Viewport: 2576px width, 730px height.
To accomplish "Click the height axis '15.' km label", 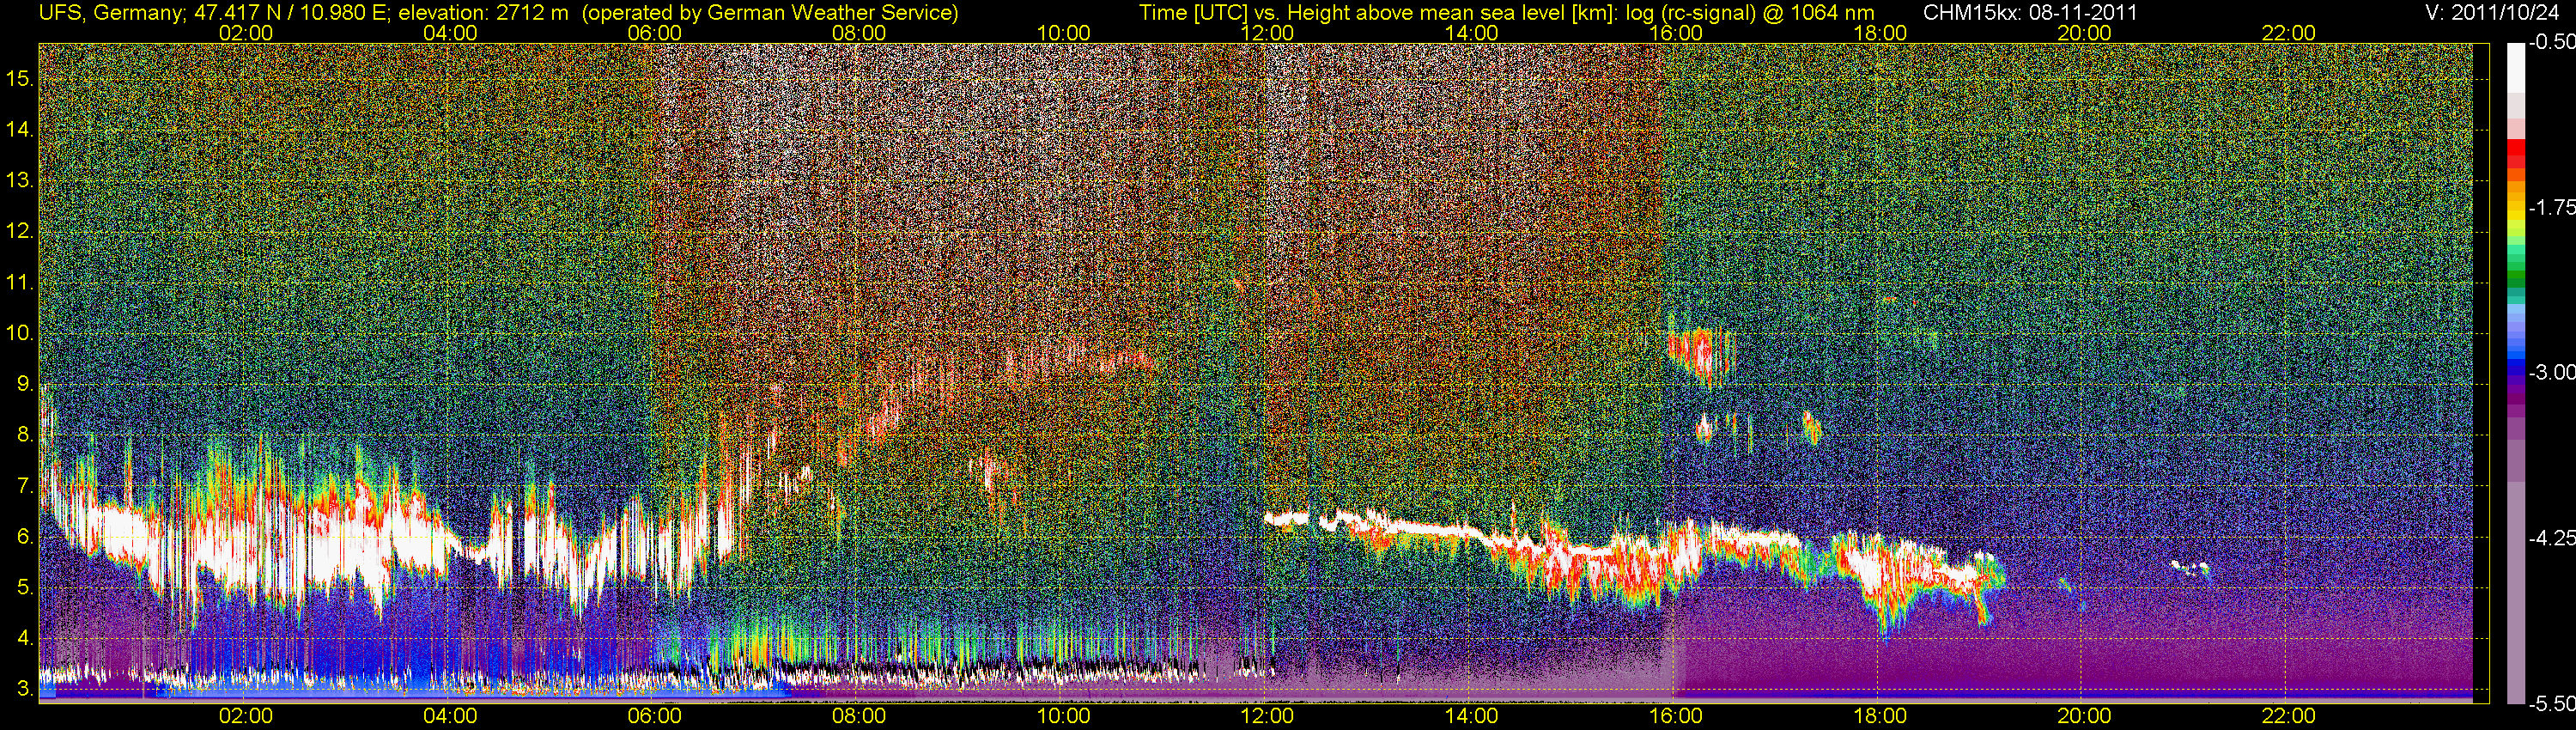I will click(19, 78).
